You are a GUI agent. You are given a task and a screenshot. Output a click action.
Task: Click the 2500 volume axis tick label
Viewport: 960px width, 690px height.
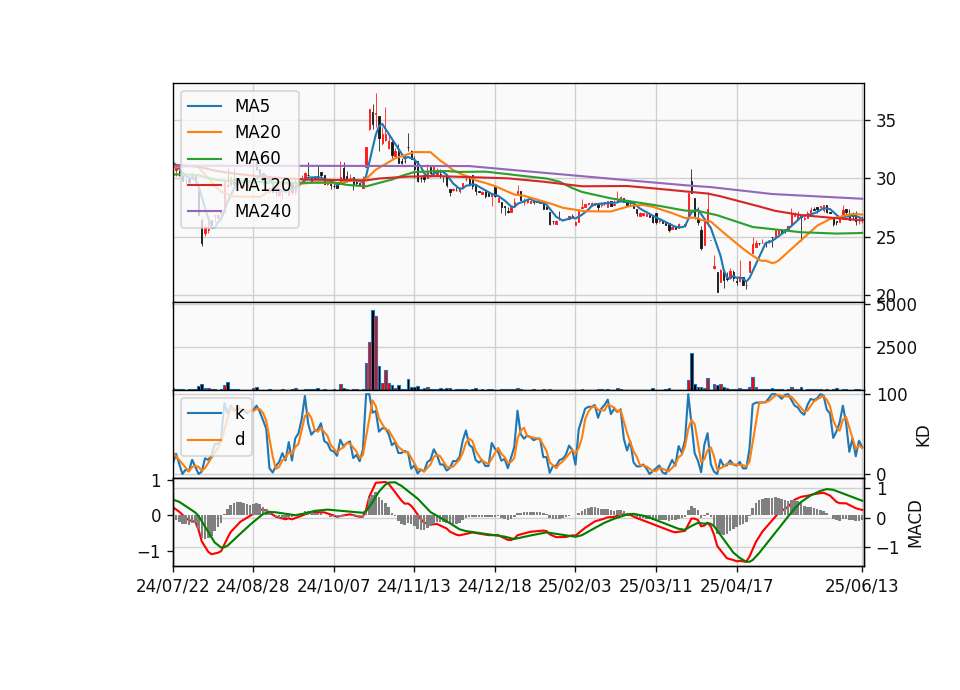click(896, 348)
